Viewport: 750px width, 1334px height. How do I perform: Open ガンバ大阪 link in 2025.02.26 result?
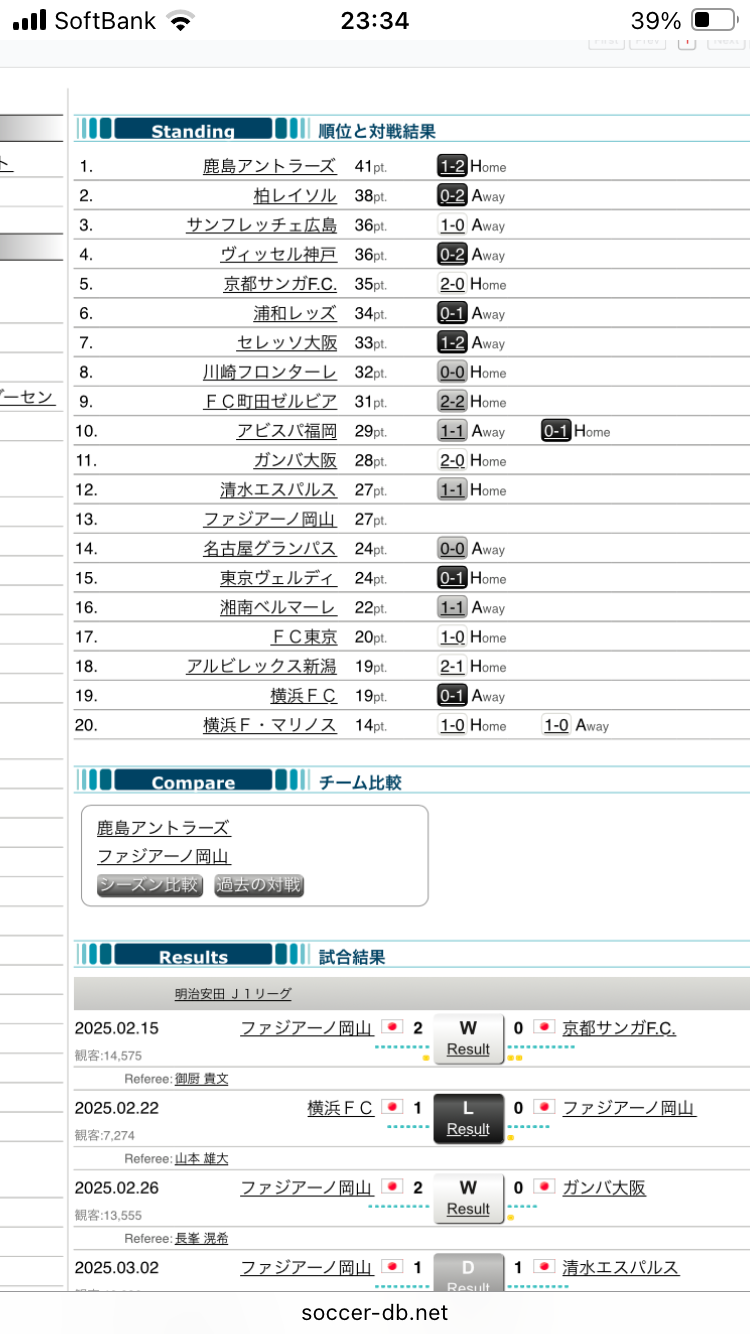[x=604, y=1188]
